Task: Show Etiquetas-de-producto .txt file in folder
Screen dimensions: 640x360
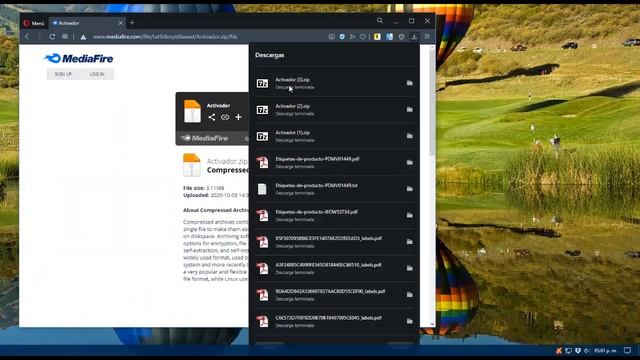Action: [409, 189]
